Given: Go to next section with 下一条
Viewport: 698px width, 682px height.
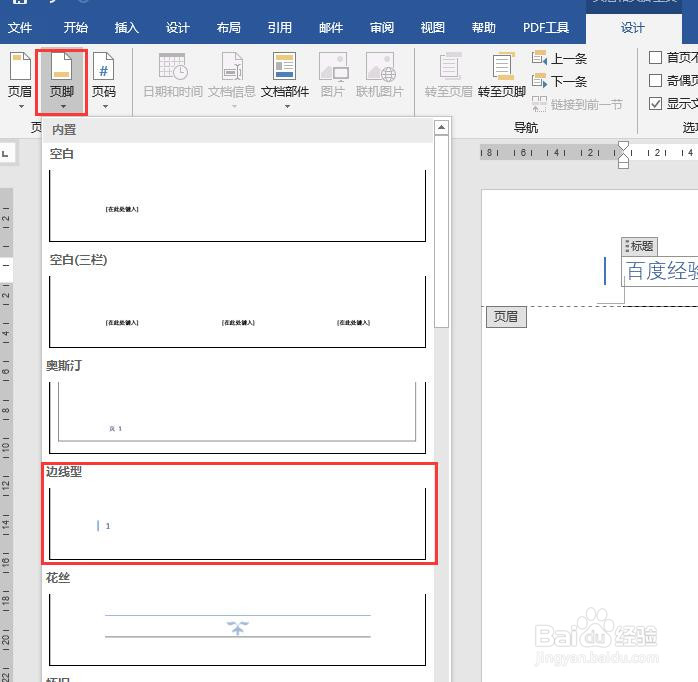Looking at the screenshot, I should [560, 81].
